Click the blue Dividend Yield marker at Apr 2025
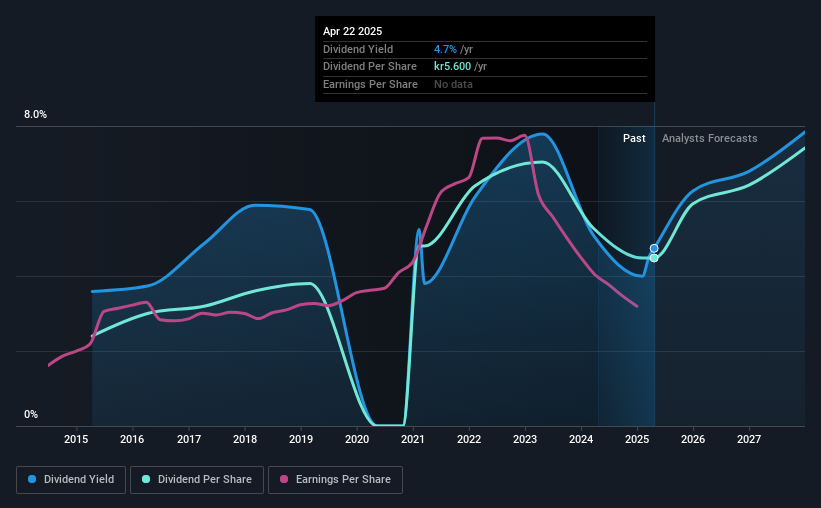The height and width of the screenshot is (508, 821). point(654,248)
